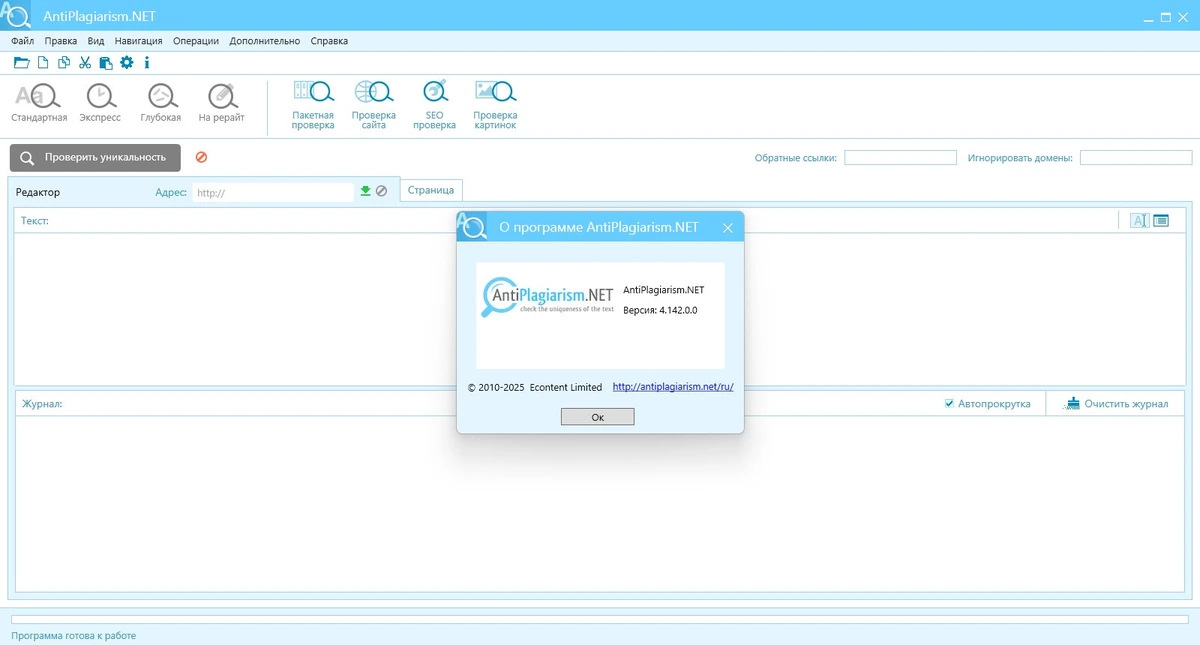1200x645 pixels.
Task: Click the Адрес http:// input field
Action: [x=274, y=192]
